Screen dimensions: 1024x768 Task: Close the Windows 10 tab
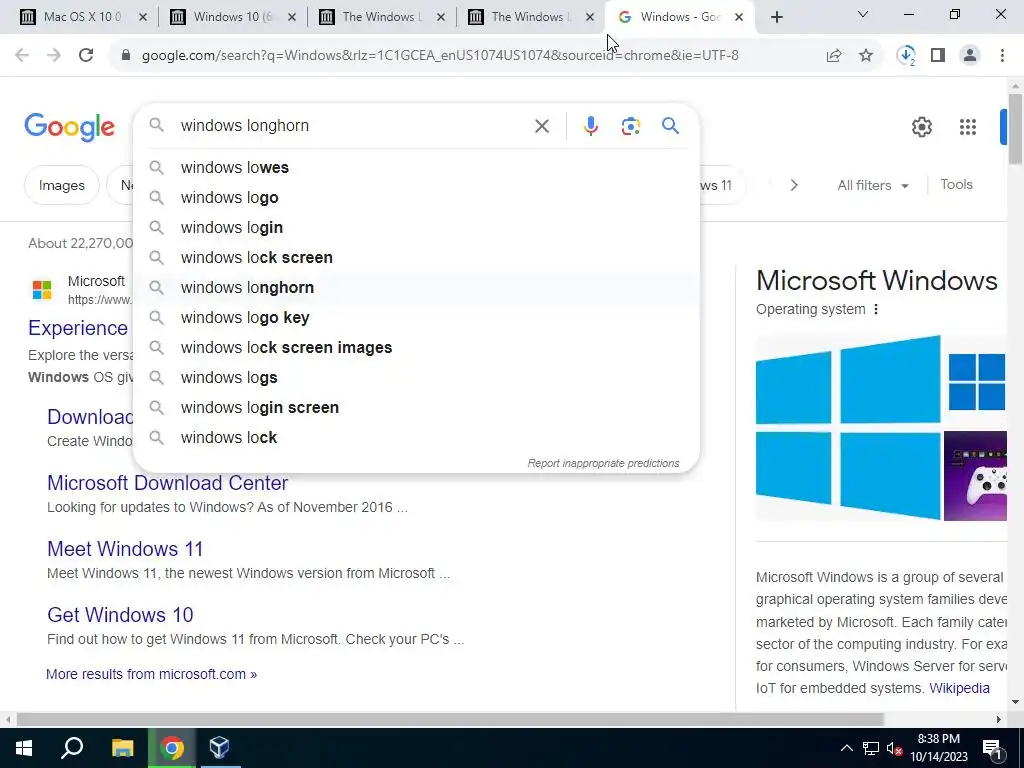292,18
